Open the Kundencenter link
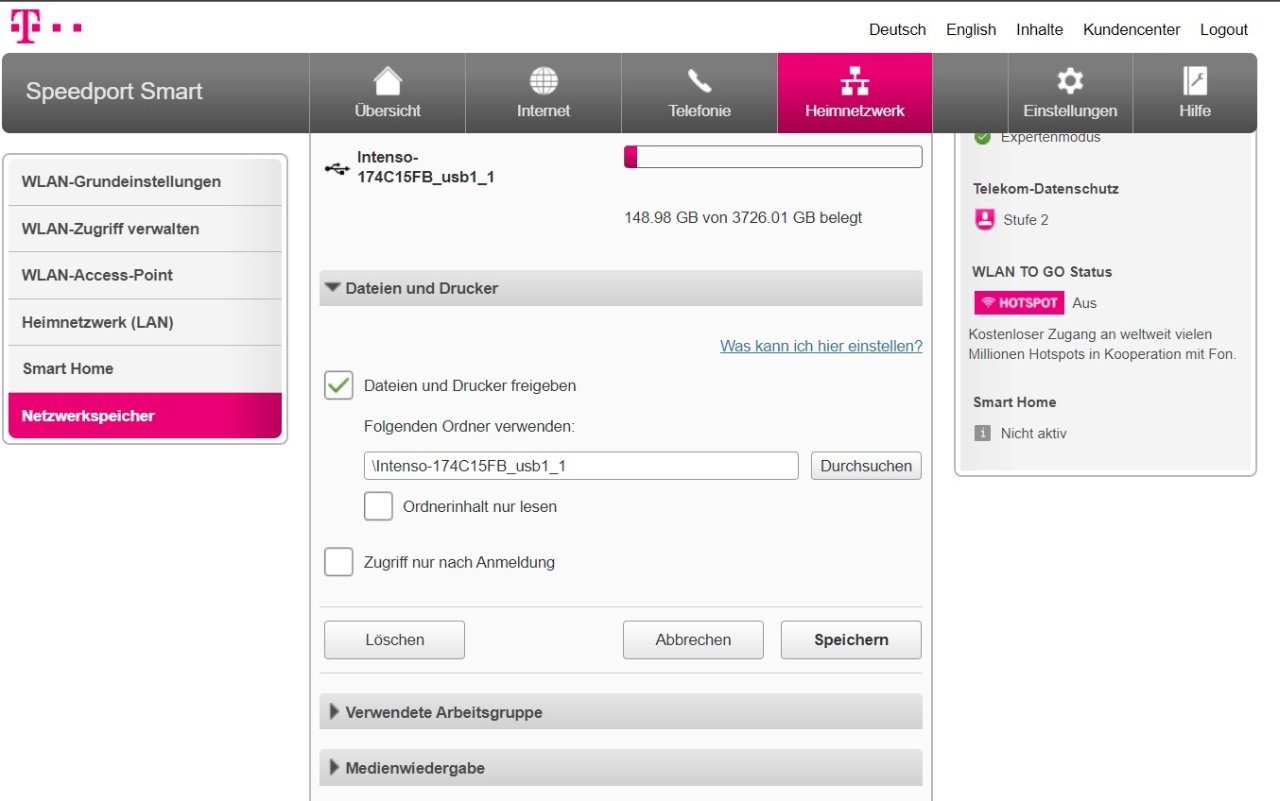This screenshot has width=1280, height=801. coord(1131,30)
